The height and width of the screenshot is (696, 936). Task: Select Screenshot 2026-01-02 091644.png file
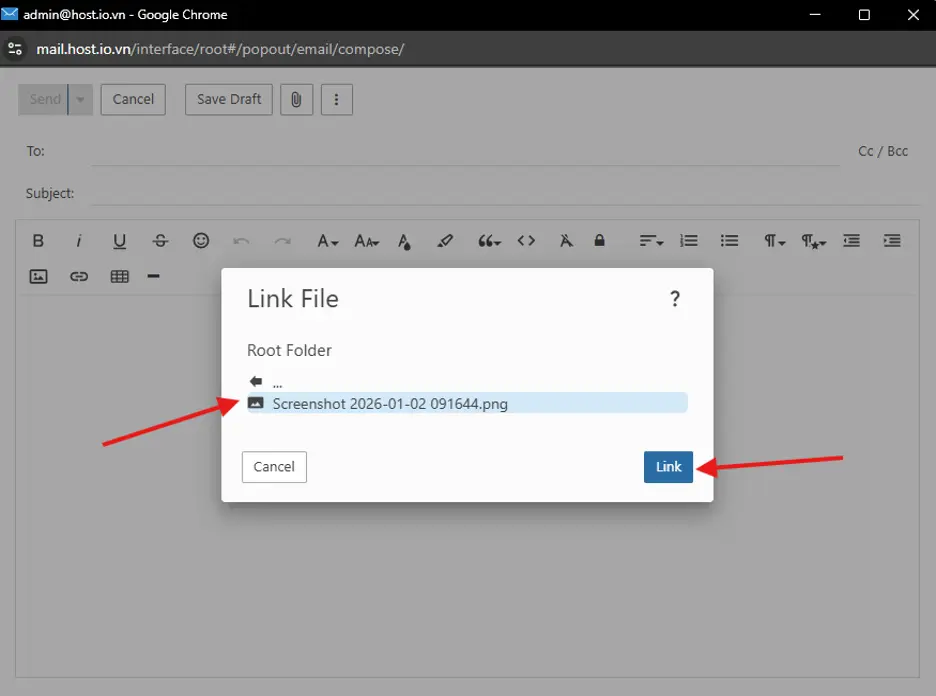click(467, 403)
